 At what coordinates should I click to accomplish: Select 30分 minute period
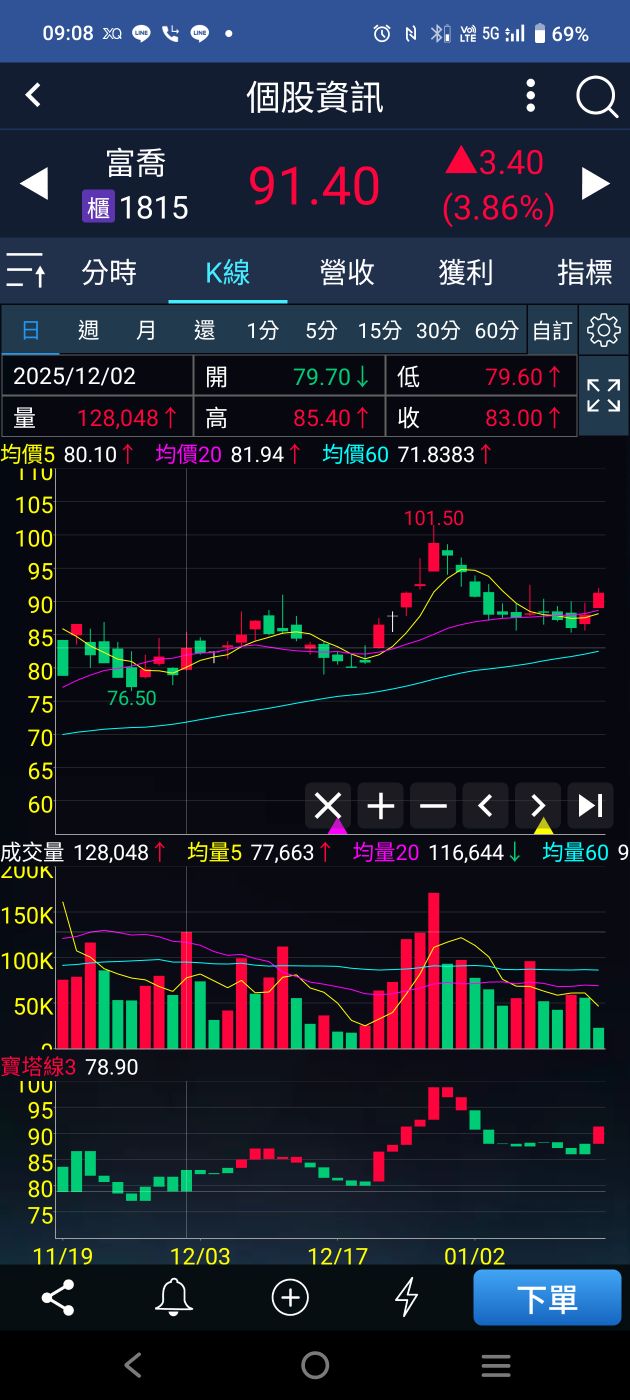pos(438,330)
